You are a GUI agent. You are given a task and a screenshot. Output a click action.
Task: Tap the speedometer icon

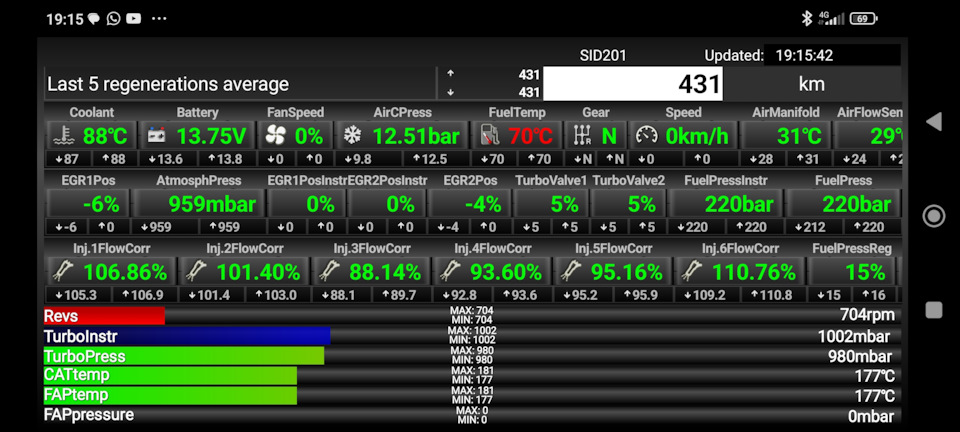click(647, 136)
